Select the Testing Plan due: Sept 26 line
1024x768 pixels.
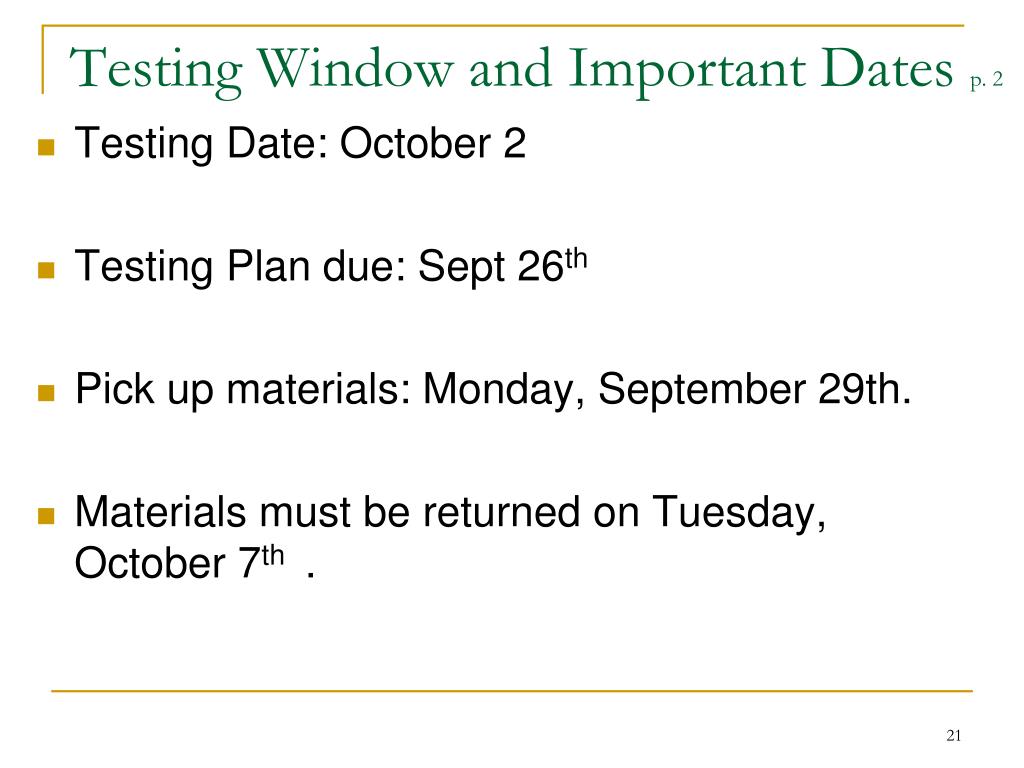320,268
